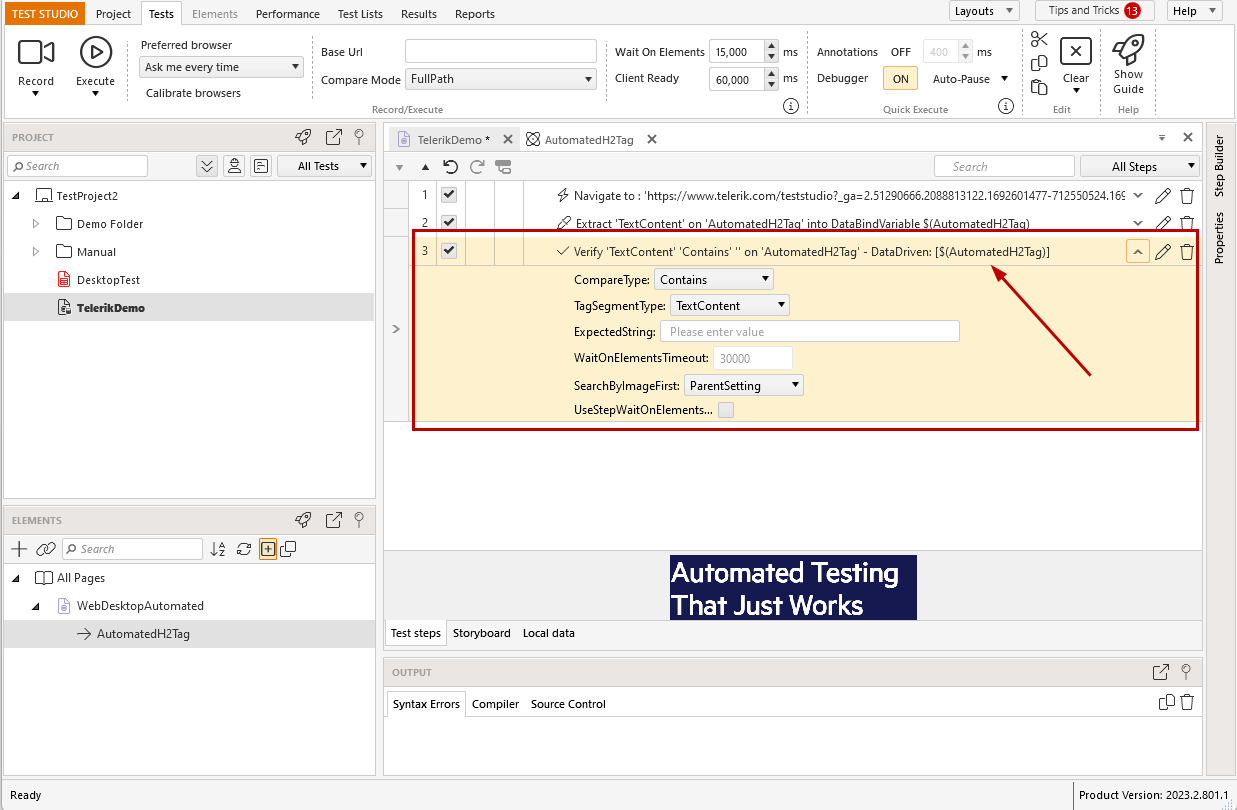Click the Execute play icon
1237x810 pixels.
point(96,52)
